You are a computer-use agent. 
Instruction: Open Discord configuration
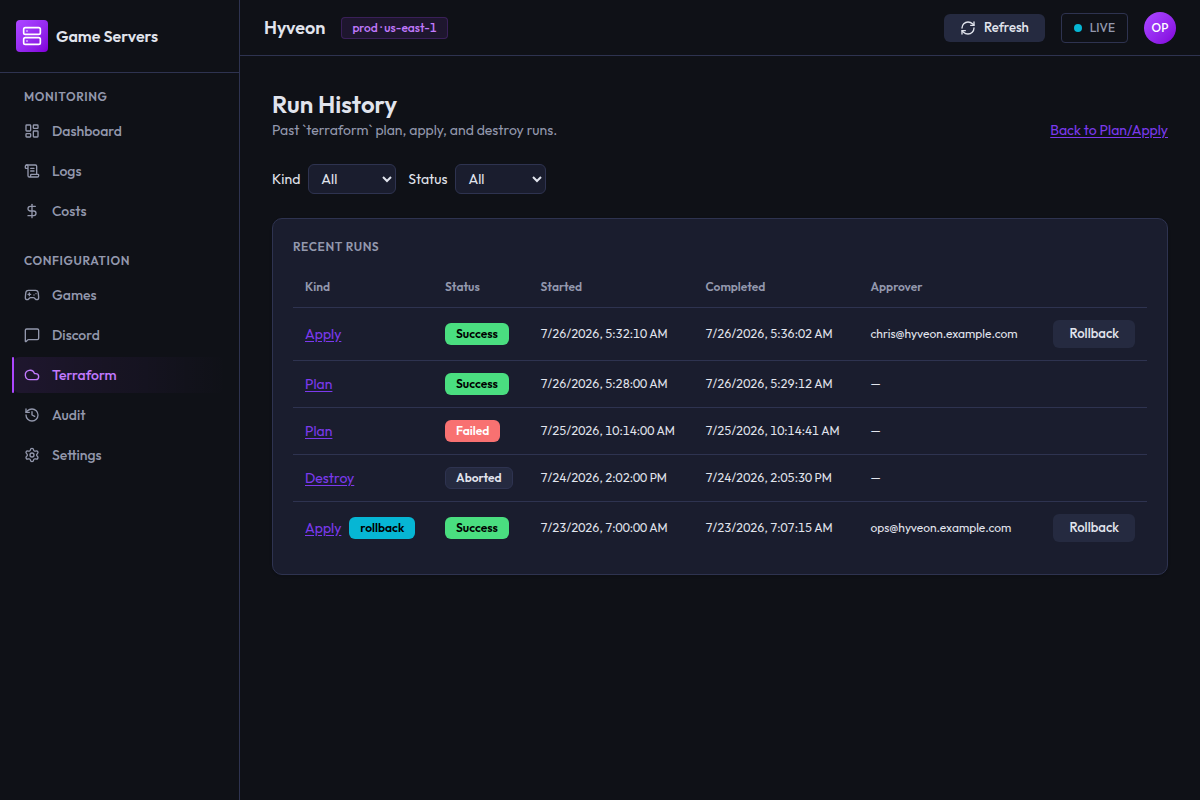(x=120, y=335)
